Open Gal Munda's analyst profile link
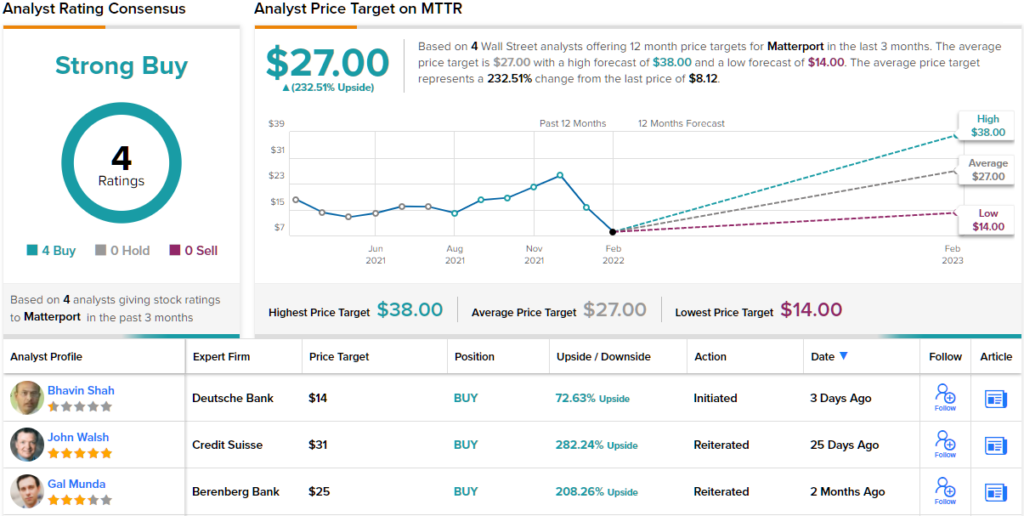Image resolution: width=1024 pixels, height=516 pixels. pyautogui.click(x=78, y=484)
